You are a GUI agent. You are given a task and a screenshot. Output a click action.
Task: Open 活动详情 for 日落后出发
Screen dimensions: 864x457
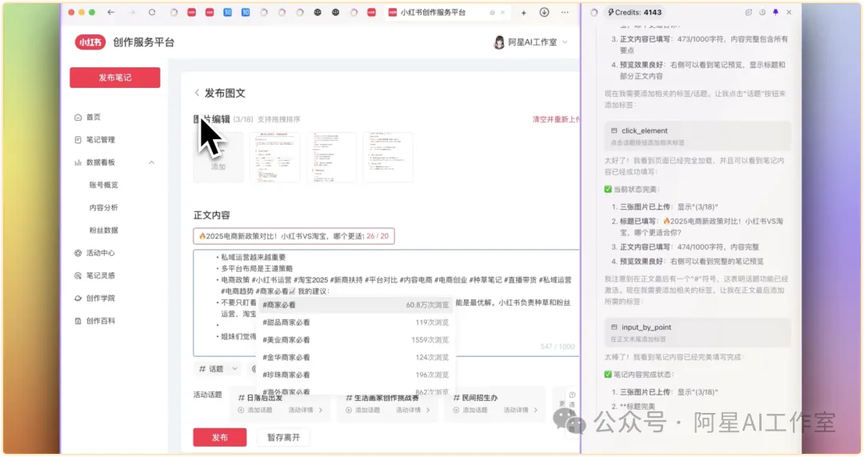pyautogui.click(x=306, y=410)
